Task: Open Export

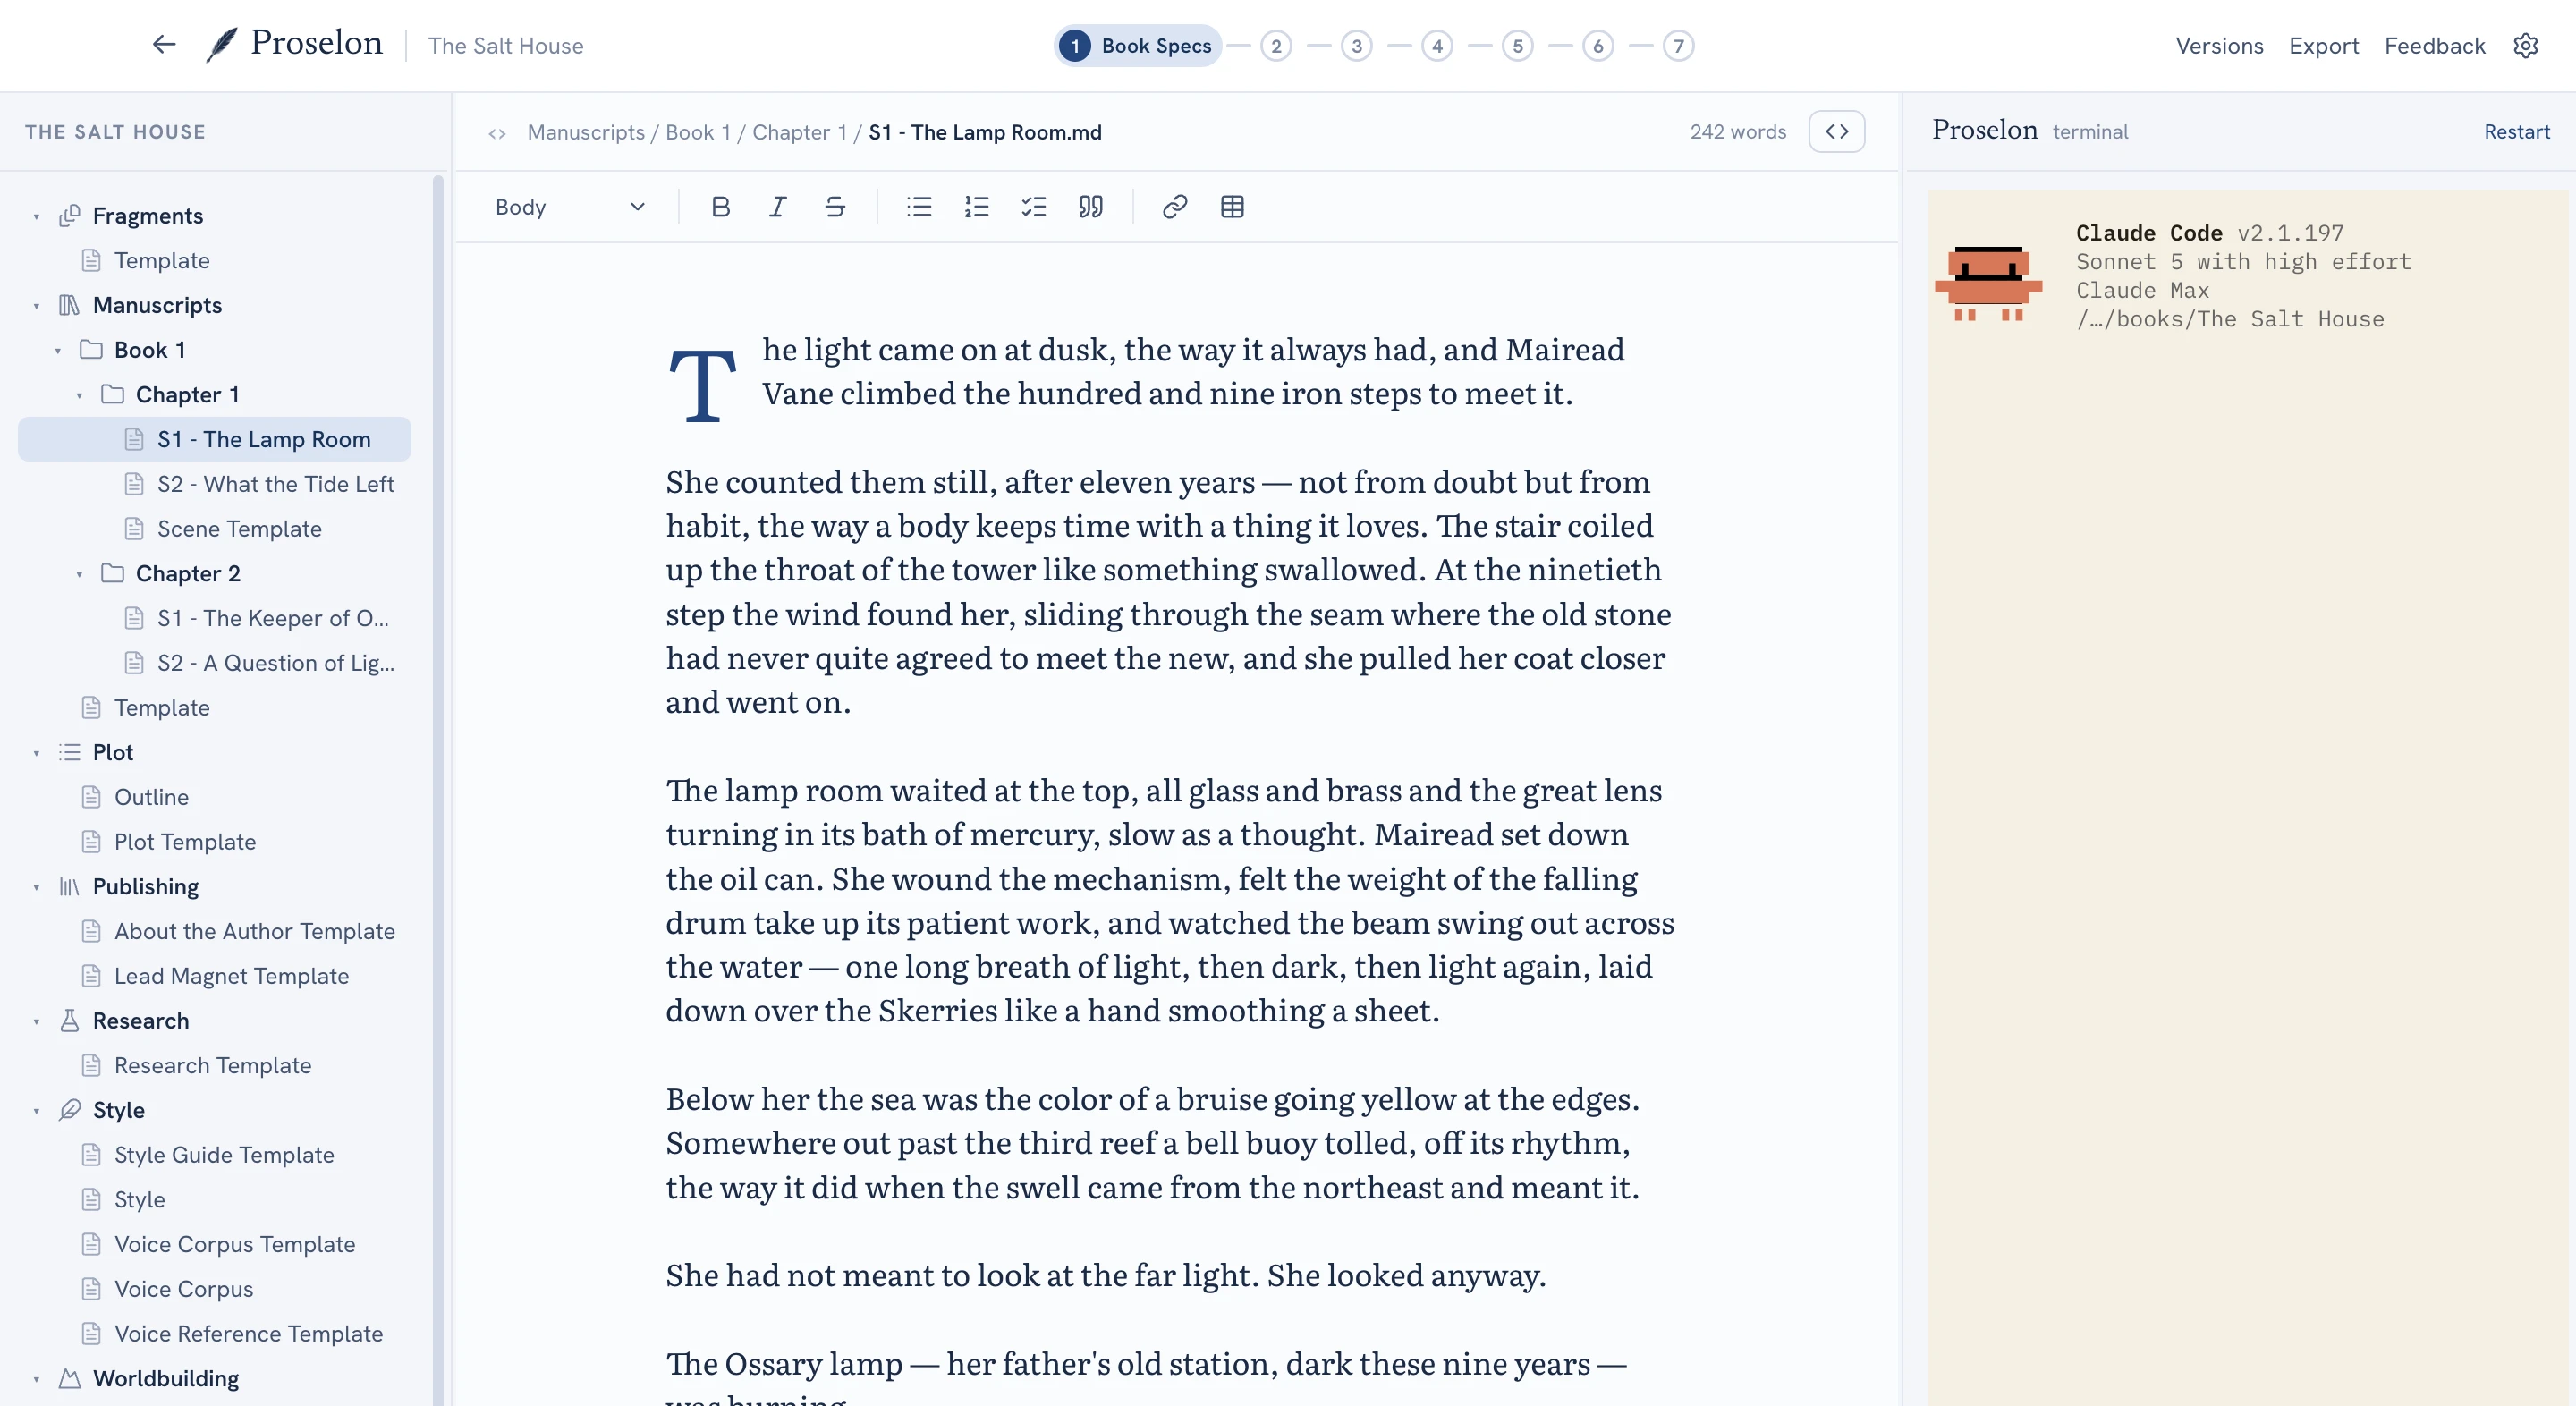Action: coord(2323,46)
